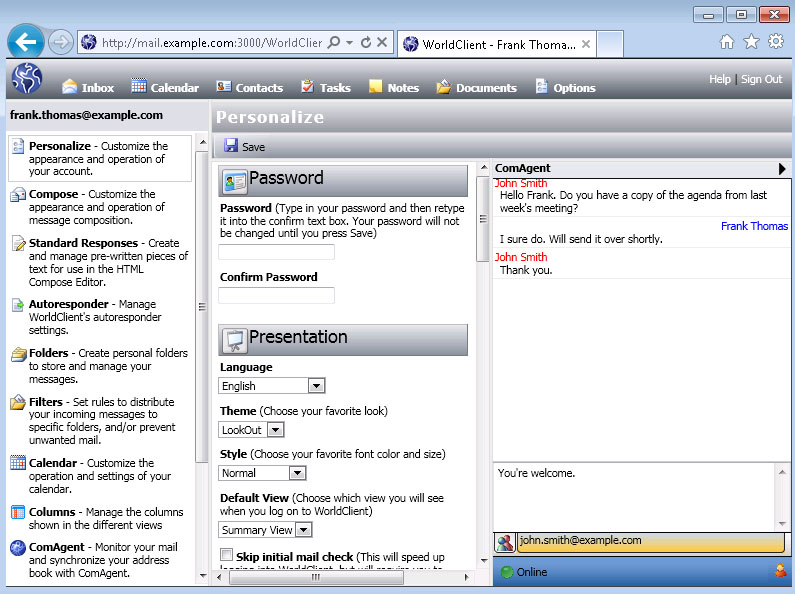The height and width of the screenshot is (594, 795).
Task: Click the Help link
Action: point(719,79)
